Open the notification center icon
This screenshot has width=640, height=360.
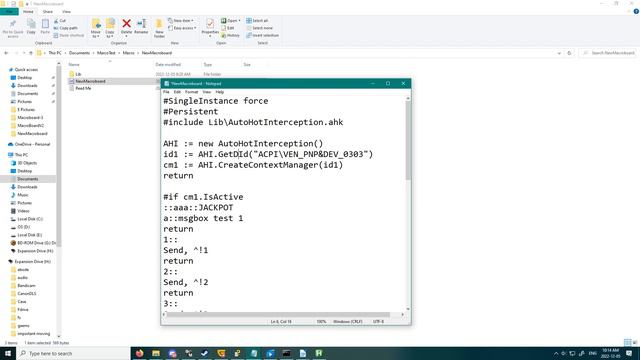click(x=629, y=353)
